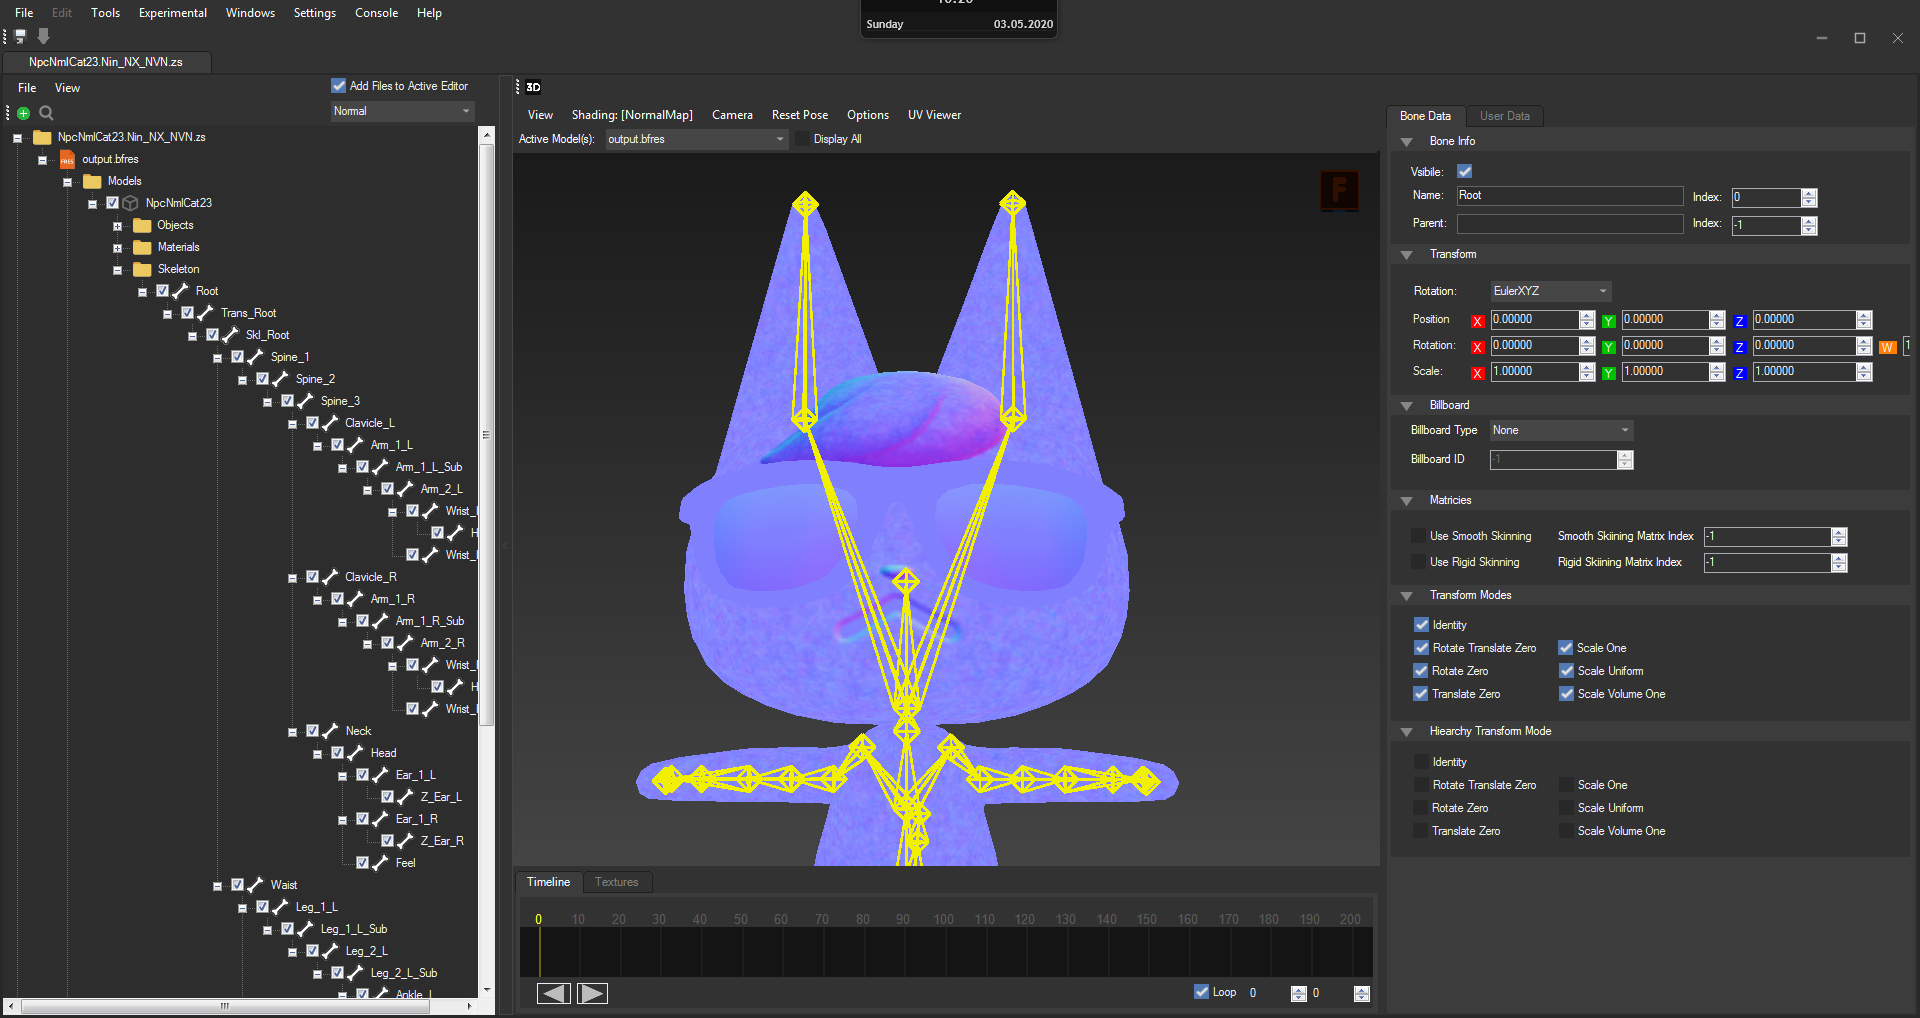The height and width of the screenshot is (1018, 1920).
Task: Enable Use Rigid Skinning
Action: tap(1418, 562)
